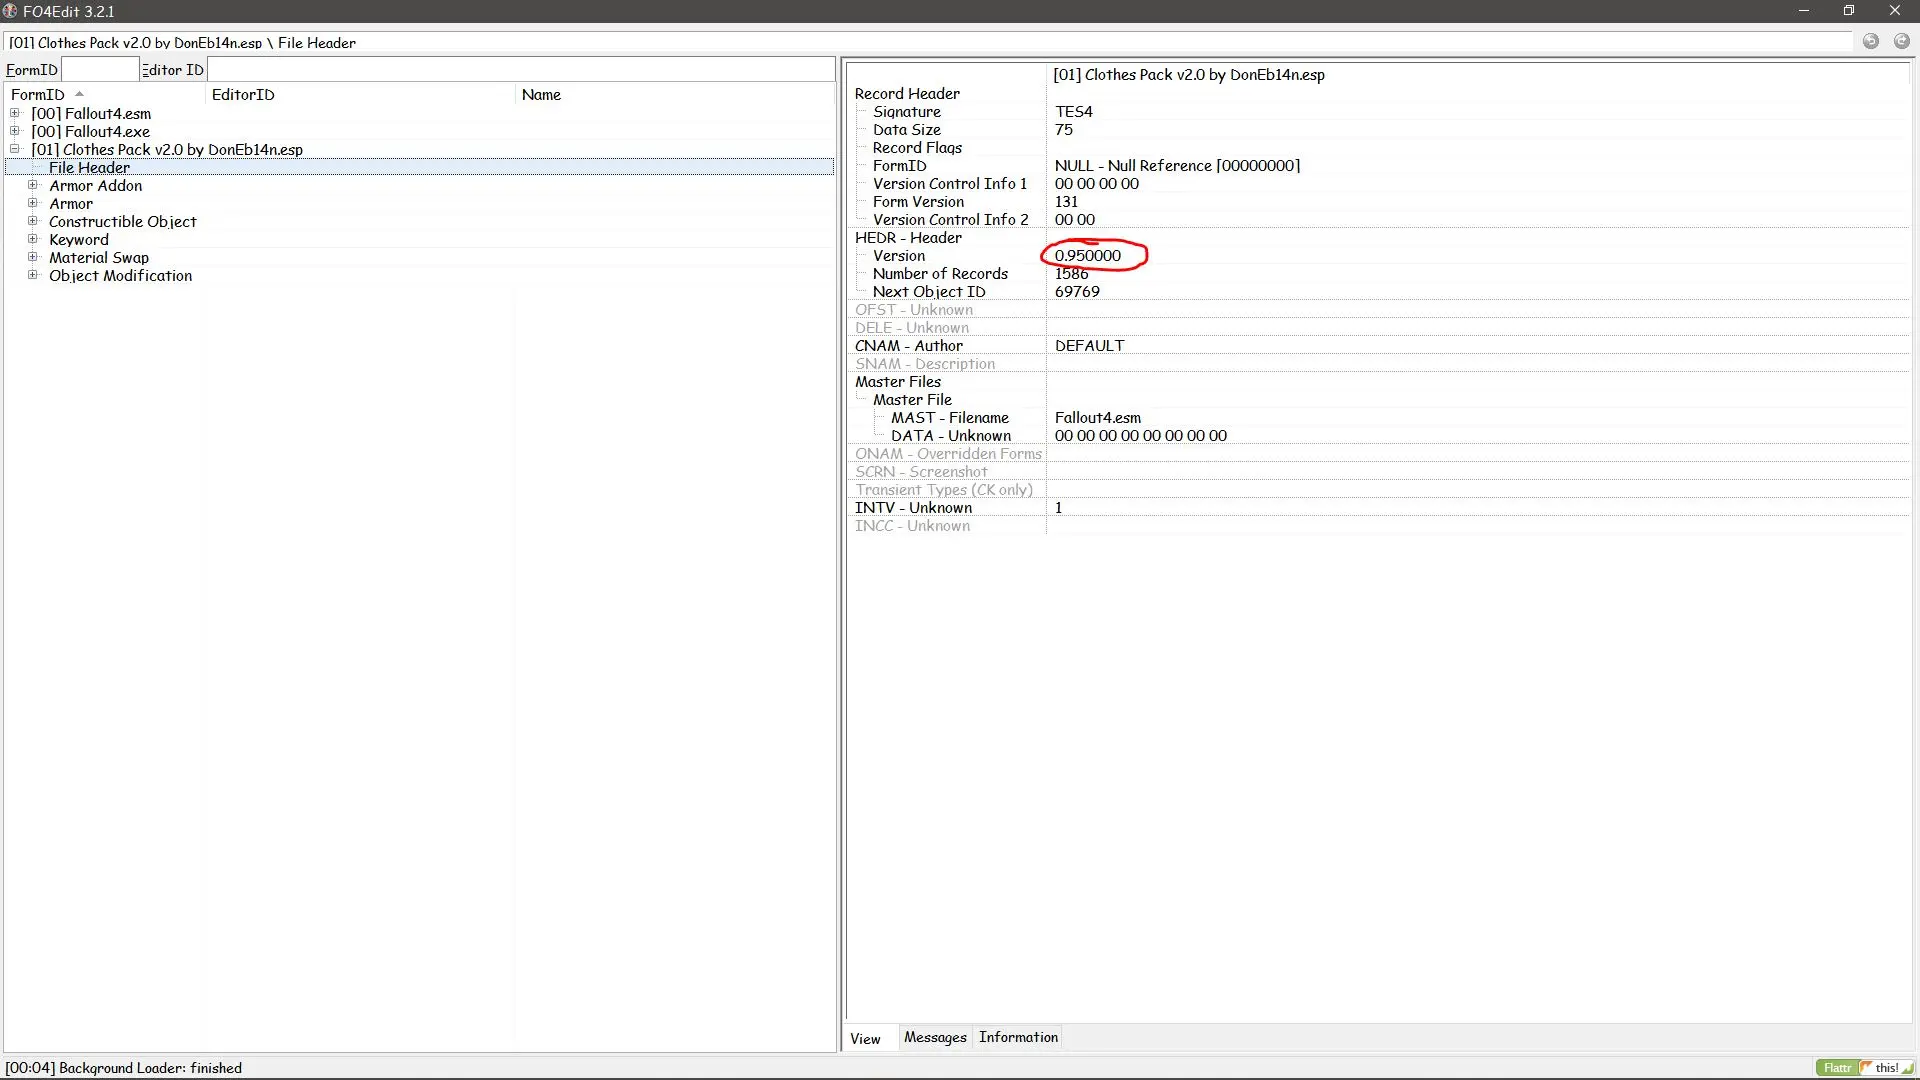Click the Record Flags row label
Screen dimensions: 1920x1080
pyautogui.click(x=917, y=147)
